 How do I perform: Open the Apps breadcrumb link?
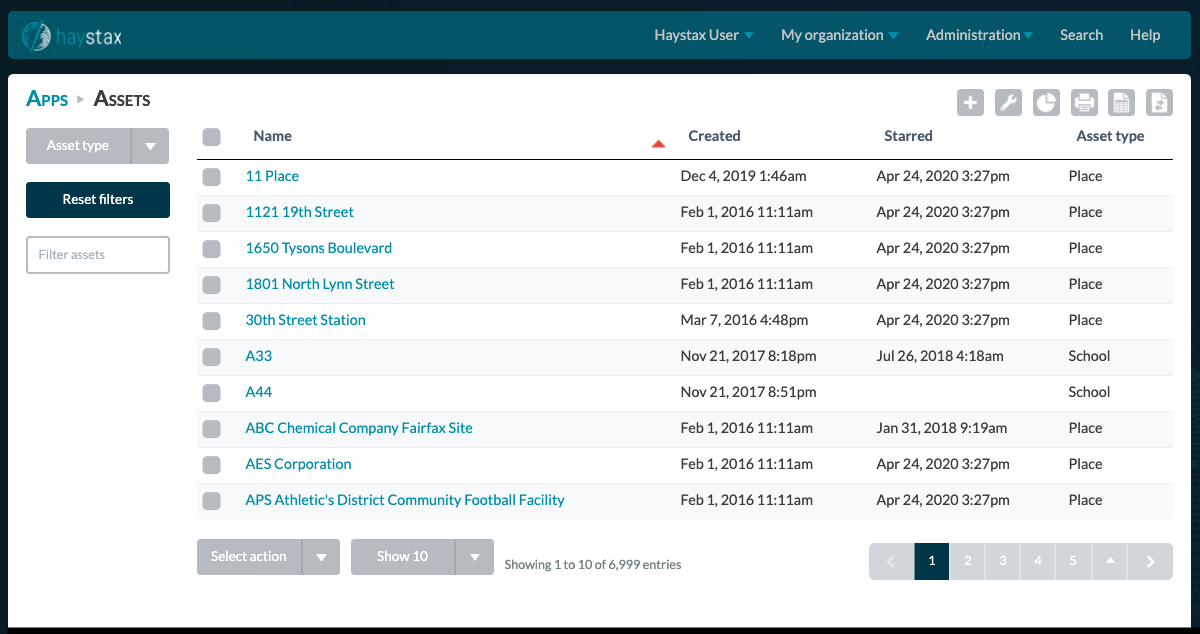pos(47,99)
